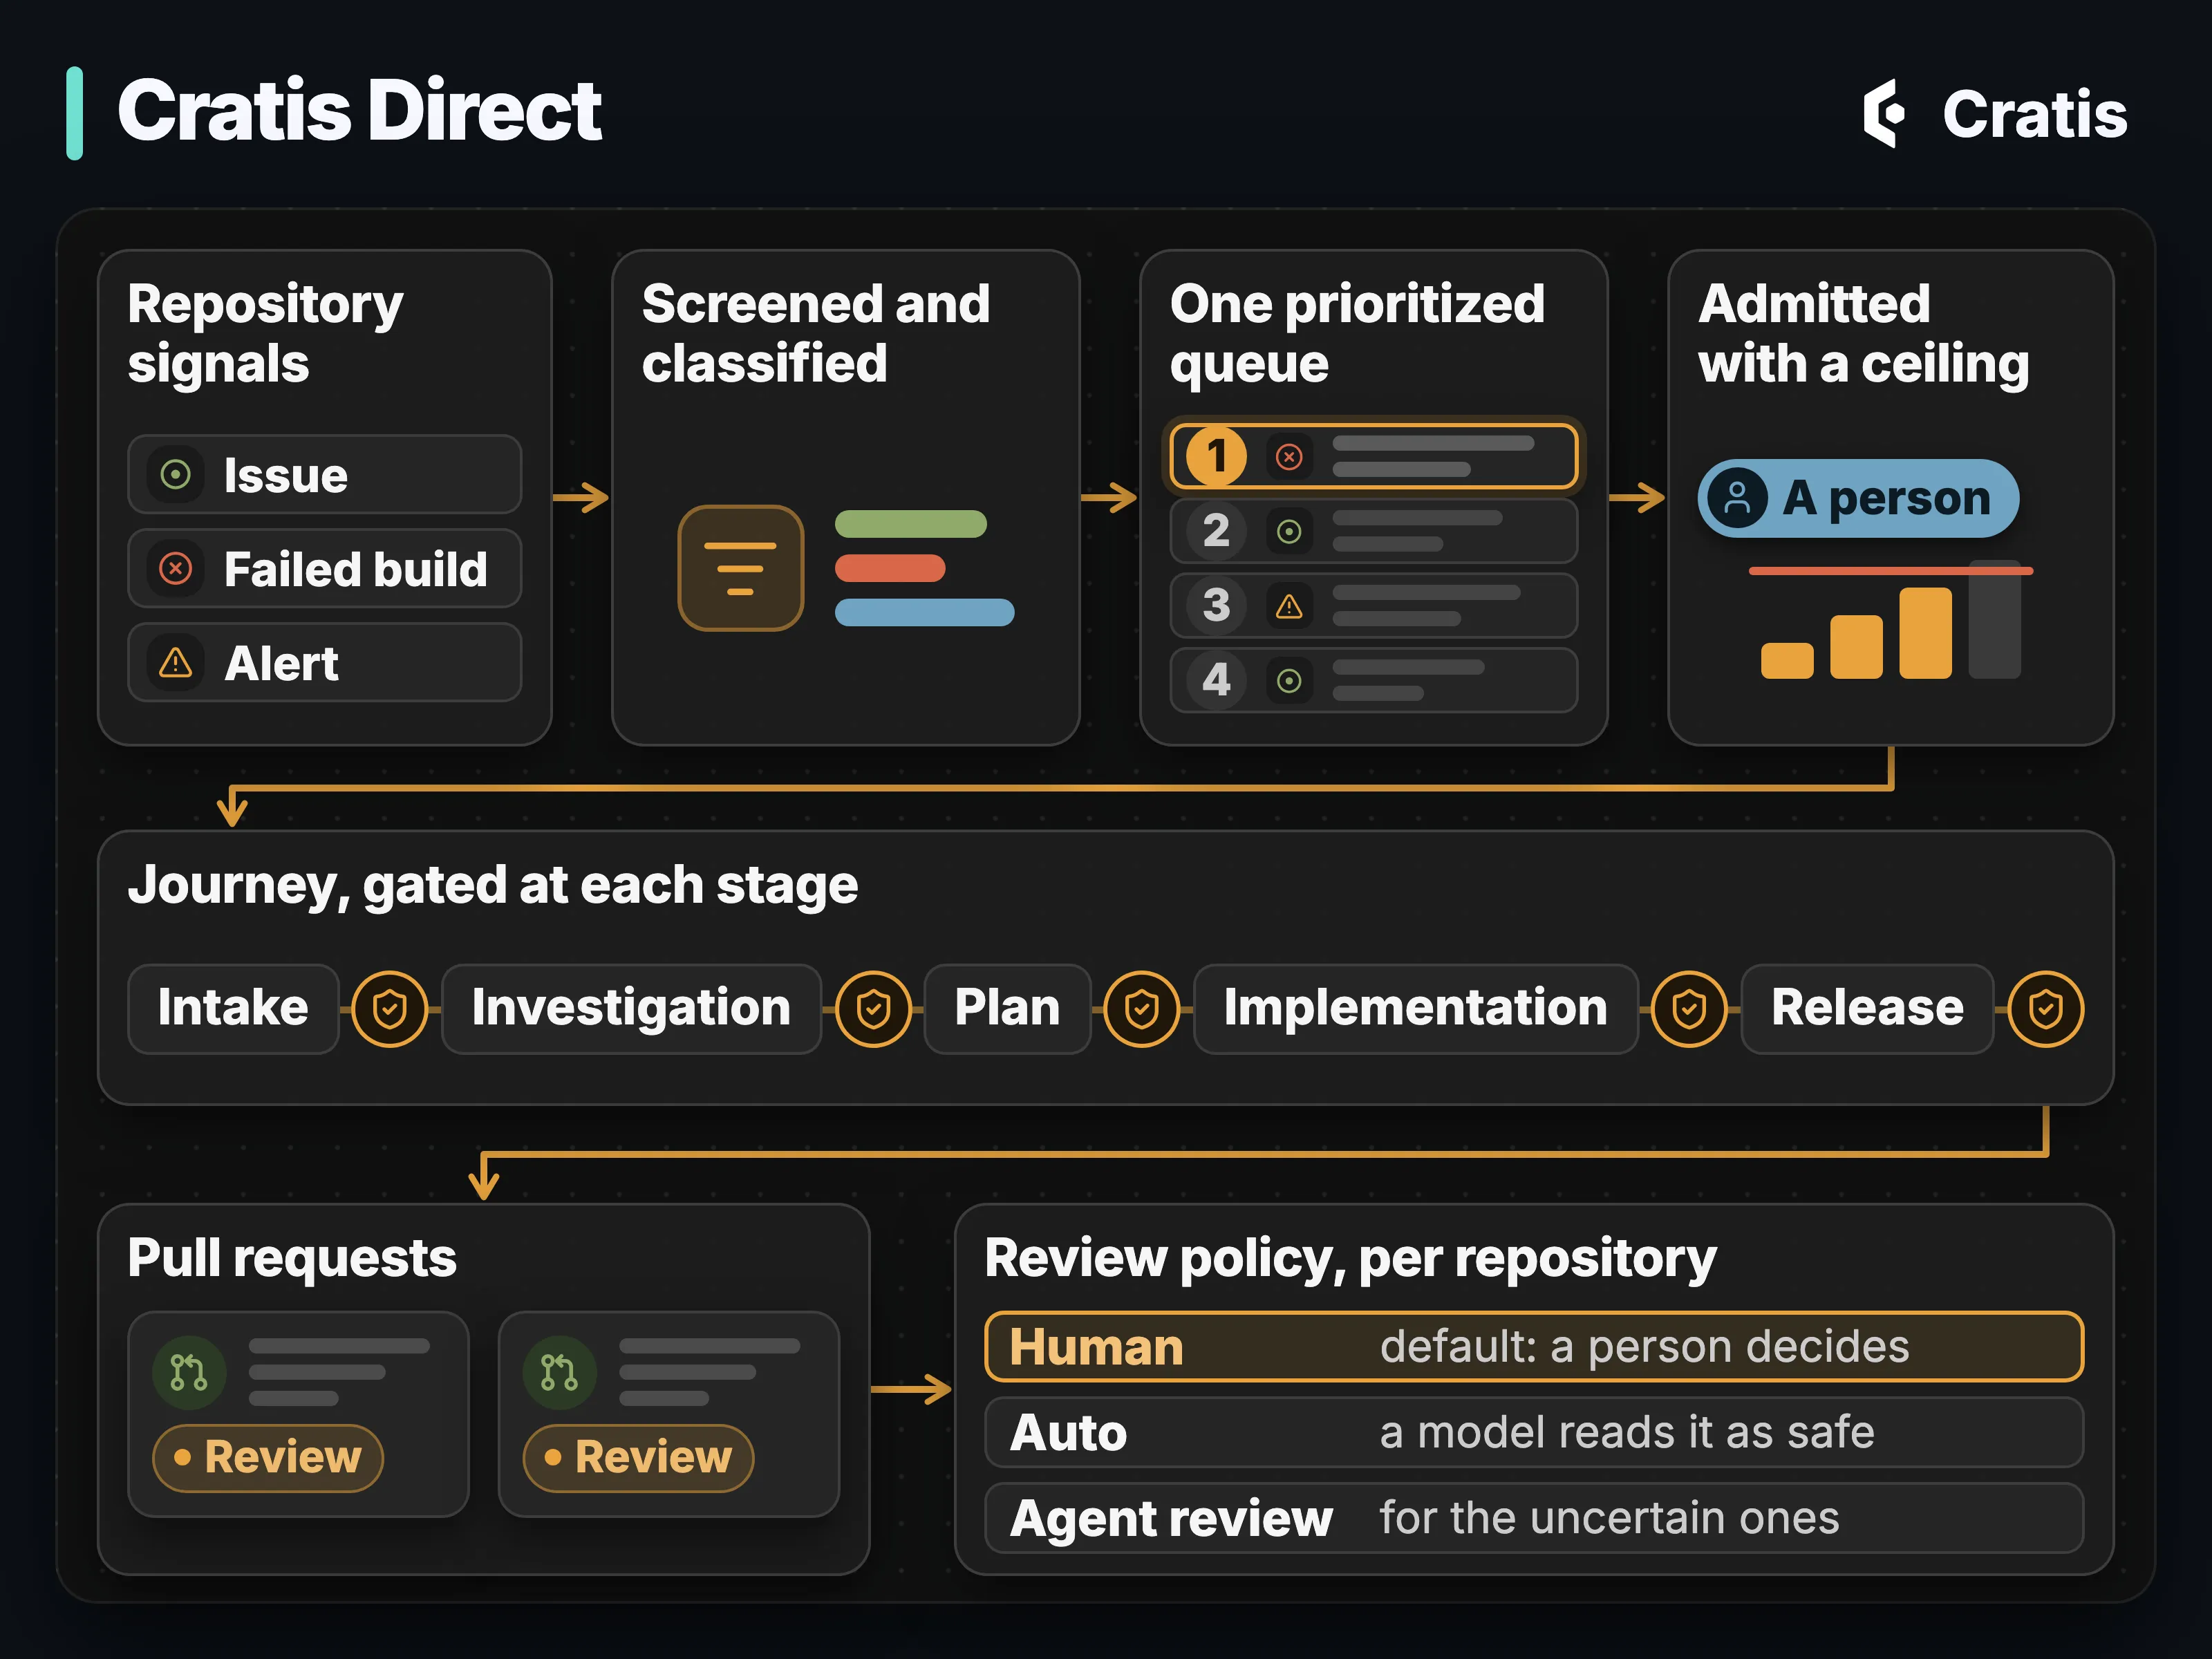Select the Alert signal row

tap(325, 663)
